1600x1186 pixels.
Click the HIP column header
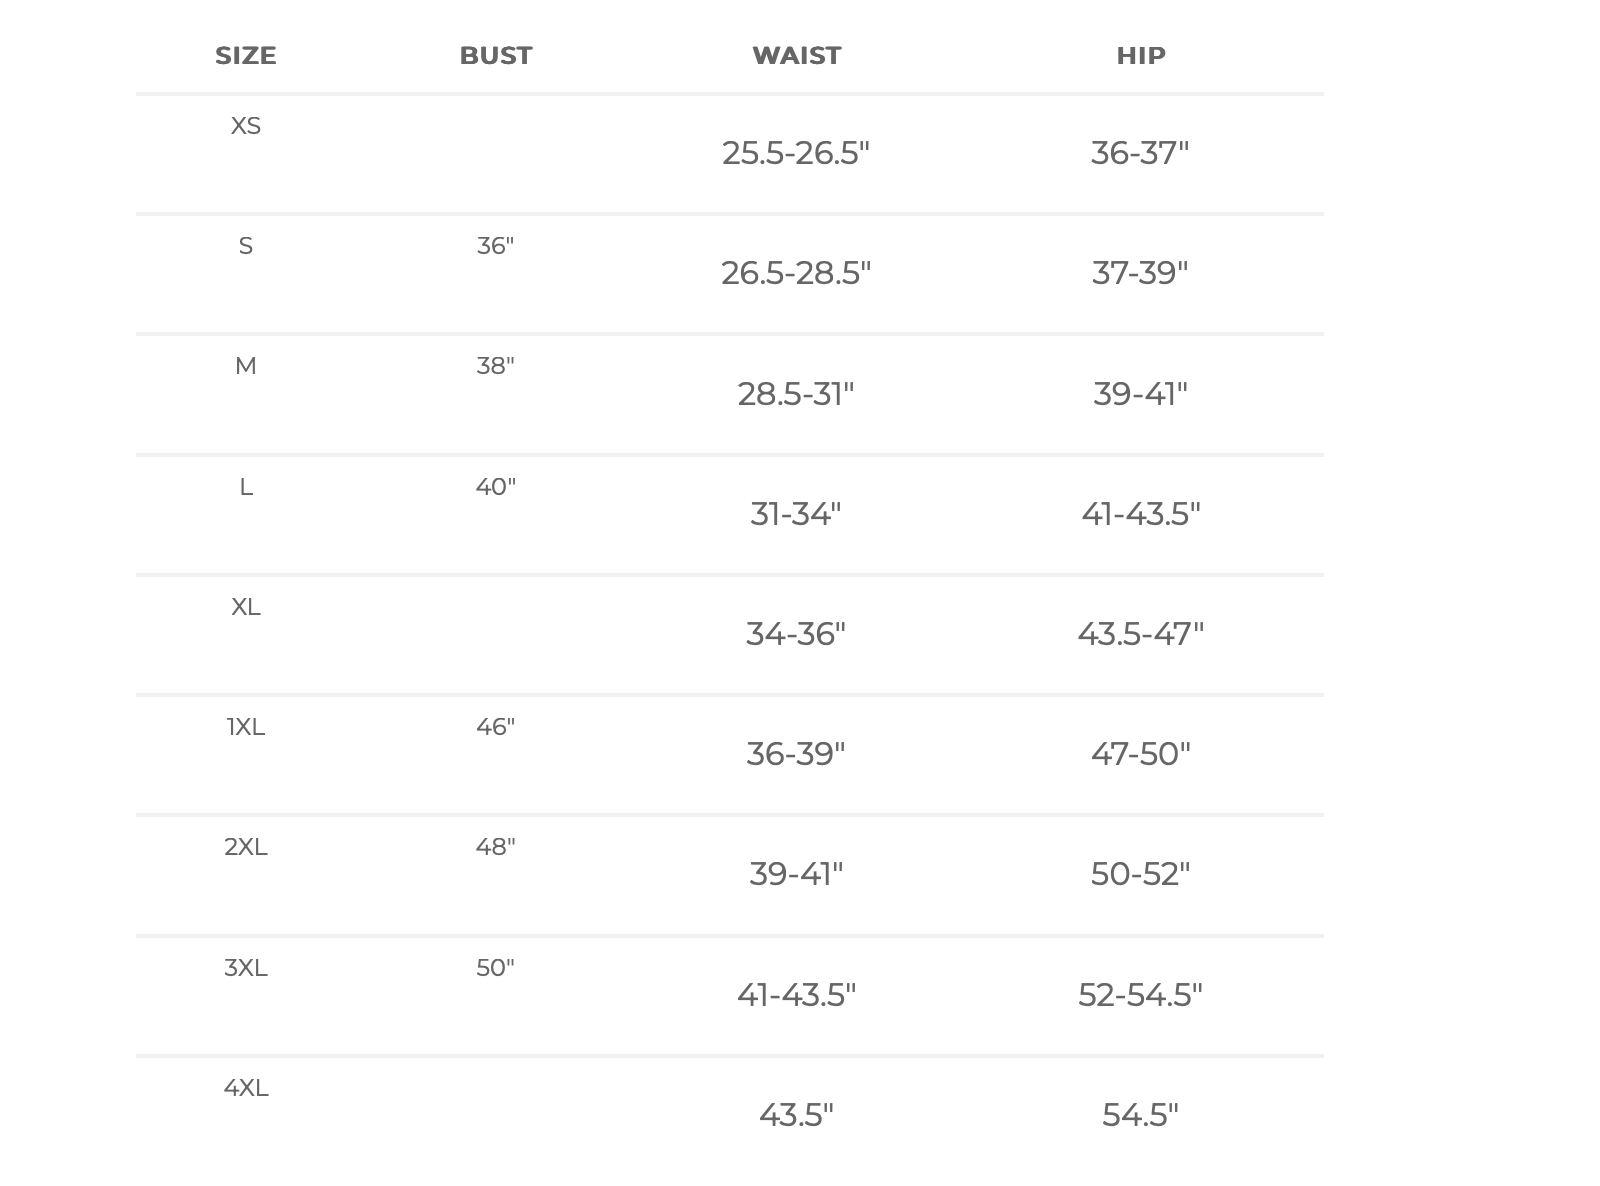coord(1140,56)
